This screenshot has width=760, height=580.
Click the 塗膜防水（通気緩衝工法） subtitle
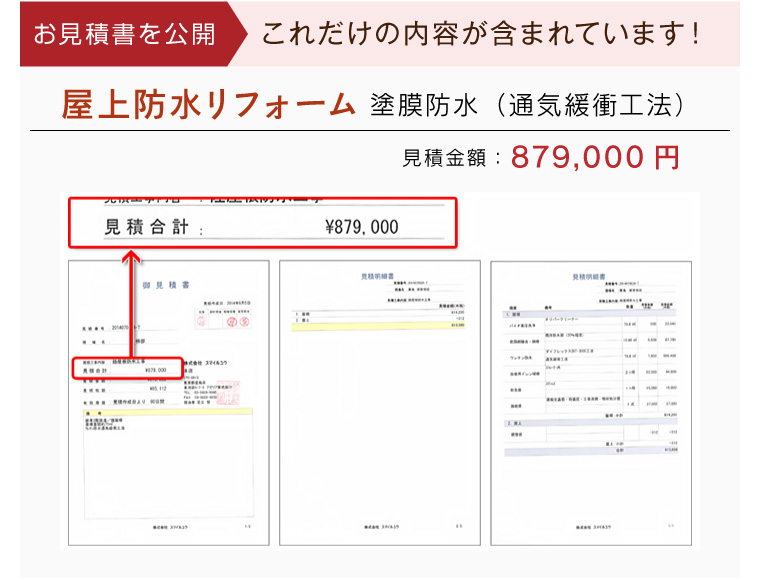(x=529, y=105)
